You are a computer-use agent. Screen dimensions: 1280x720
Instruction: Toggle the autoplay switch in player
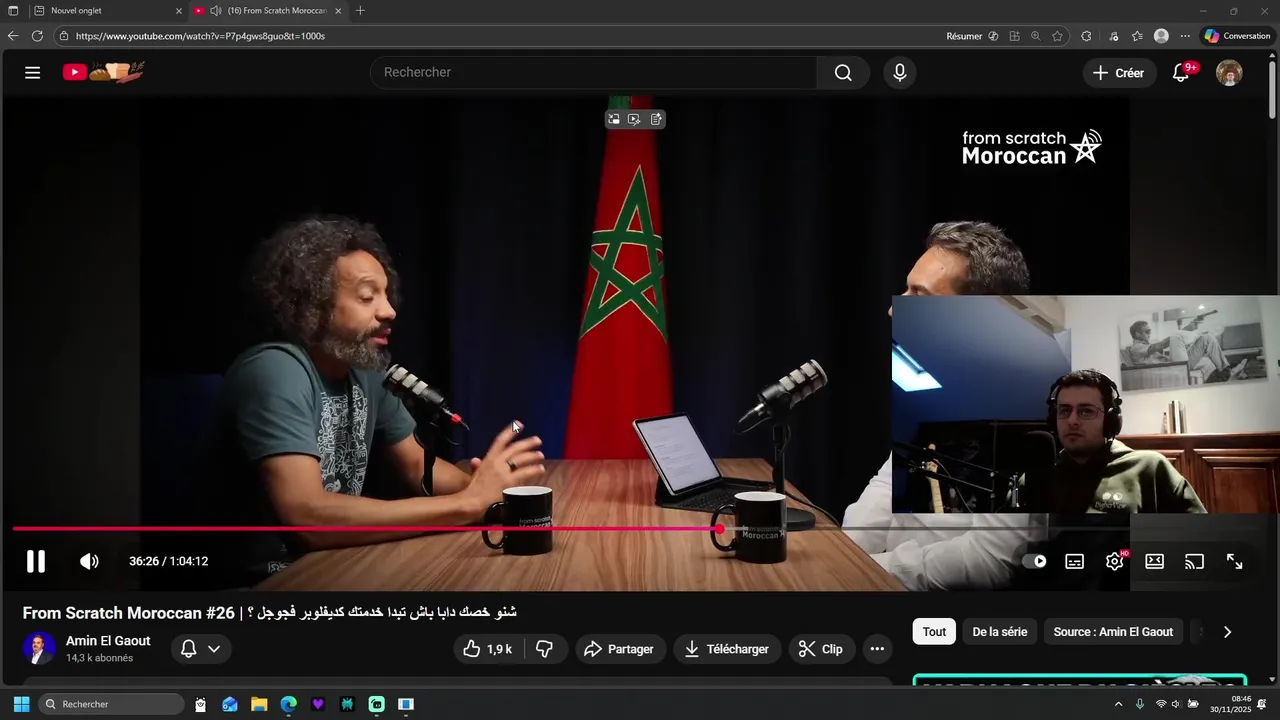click(x=1034, y=561)
